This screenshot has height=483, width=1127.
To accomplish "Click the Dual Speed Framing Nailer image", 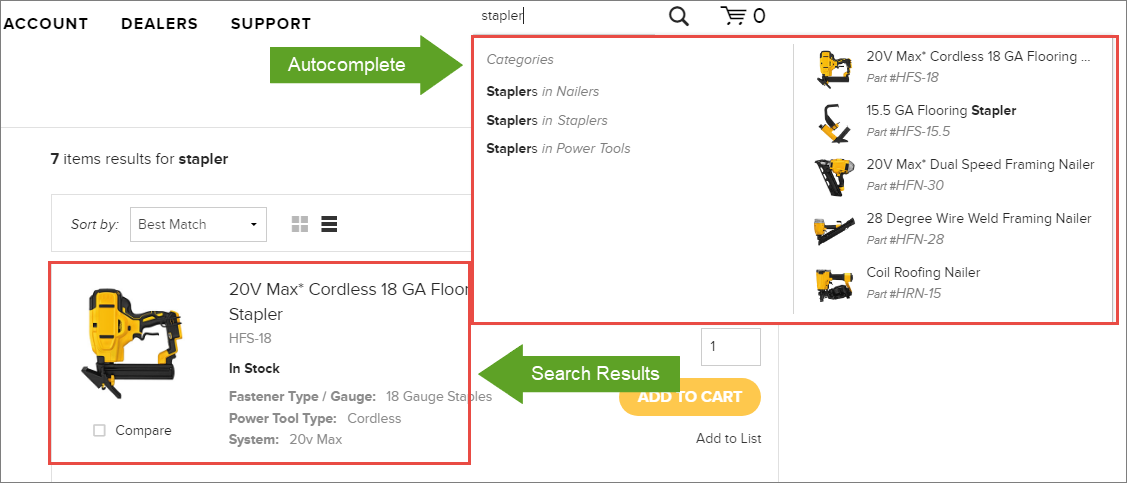I will coord(834,177).
